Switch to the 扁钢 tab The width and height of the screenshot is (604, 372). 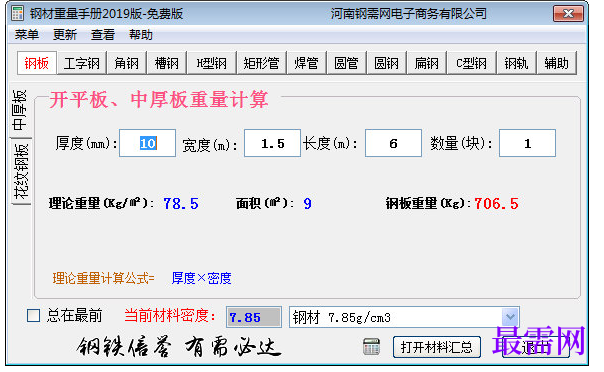coord(426,63)
